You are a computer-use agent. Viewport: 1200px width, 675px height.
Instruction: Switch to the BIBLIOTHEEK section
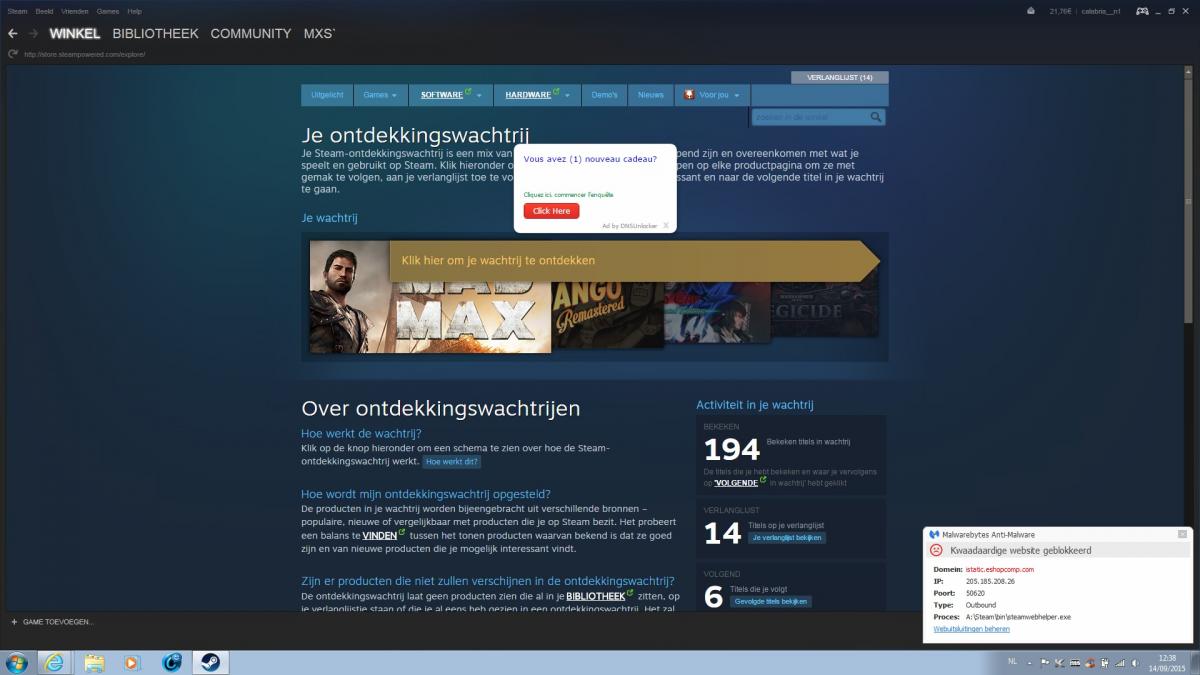pos(155,33)
